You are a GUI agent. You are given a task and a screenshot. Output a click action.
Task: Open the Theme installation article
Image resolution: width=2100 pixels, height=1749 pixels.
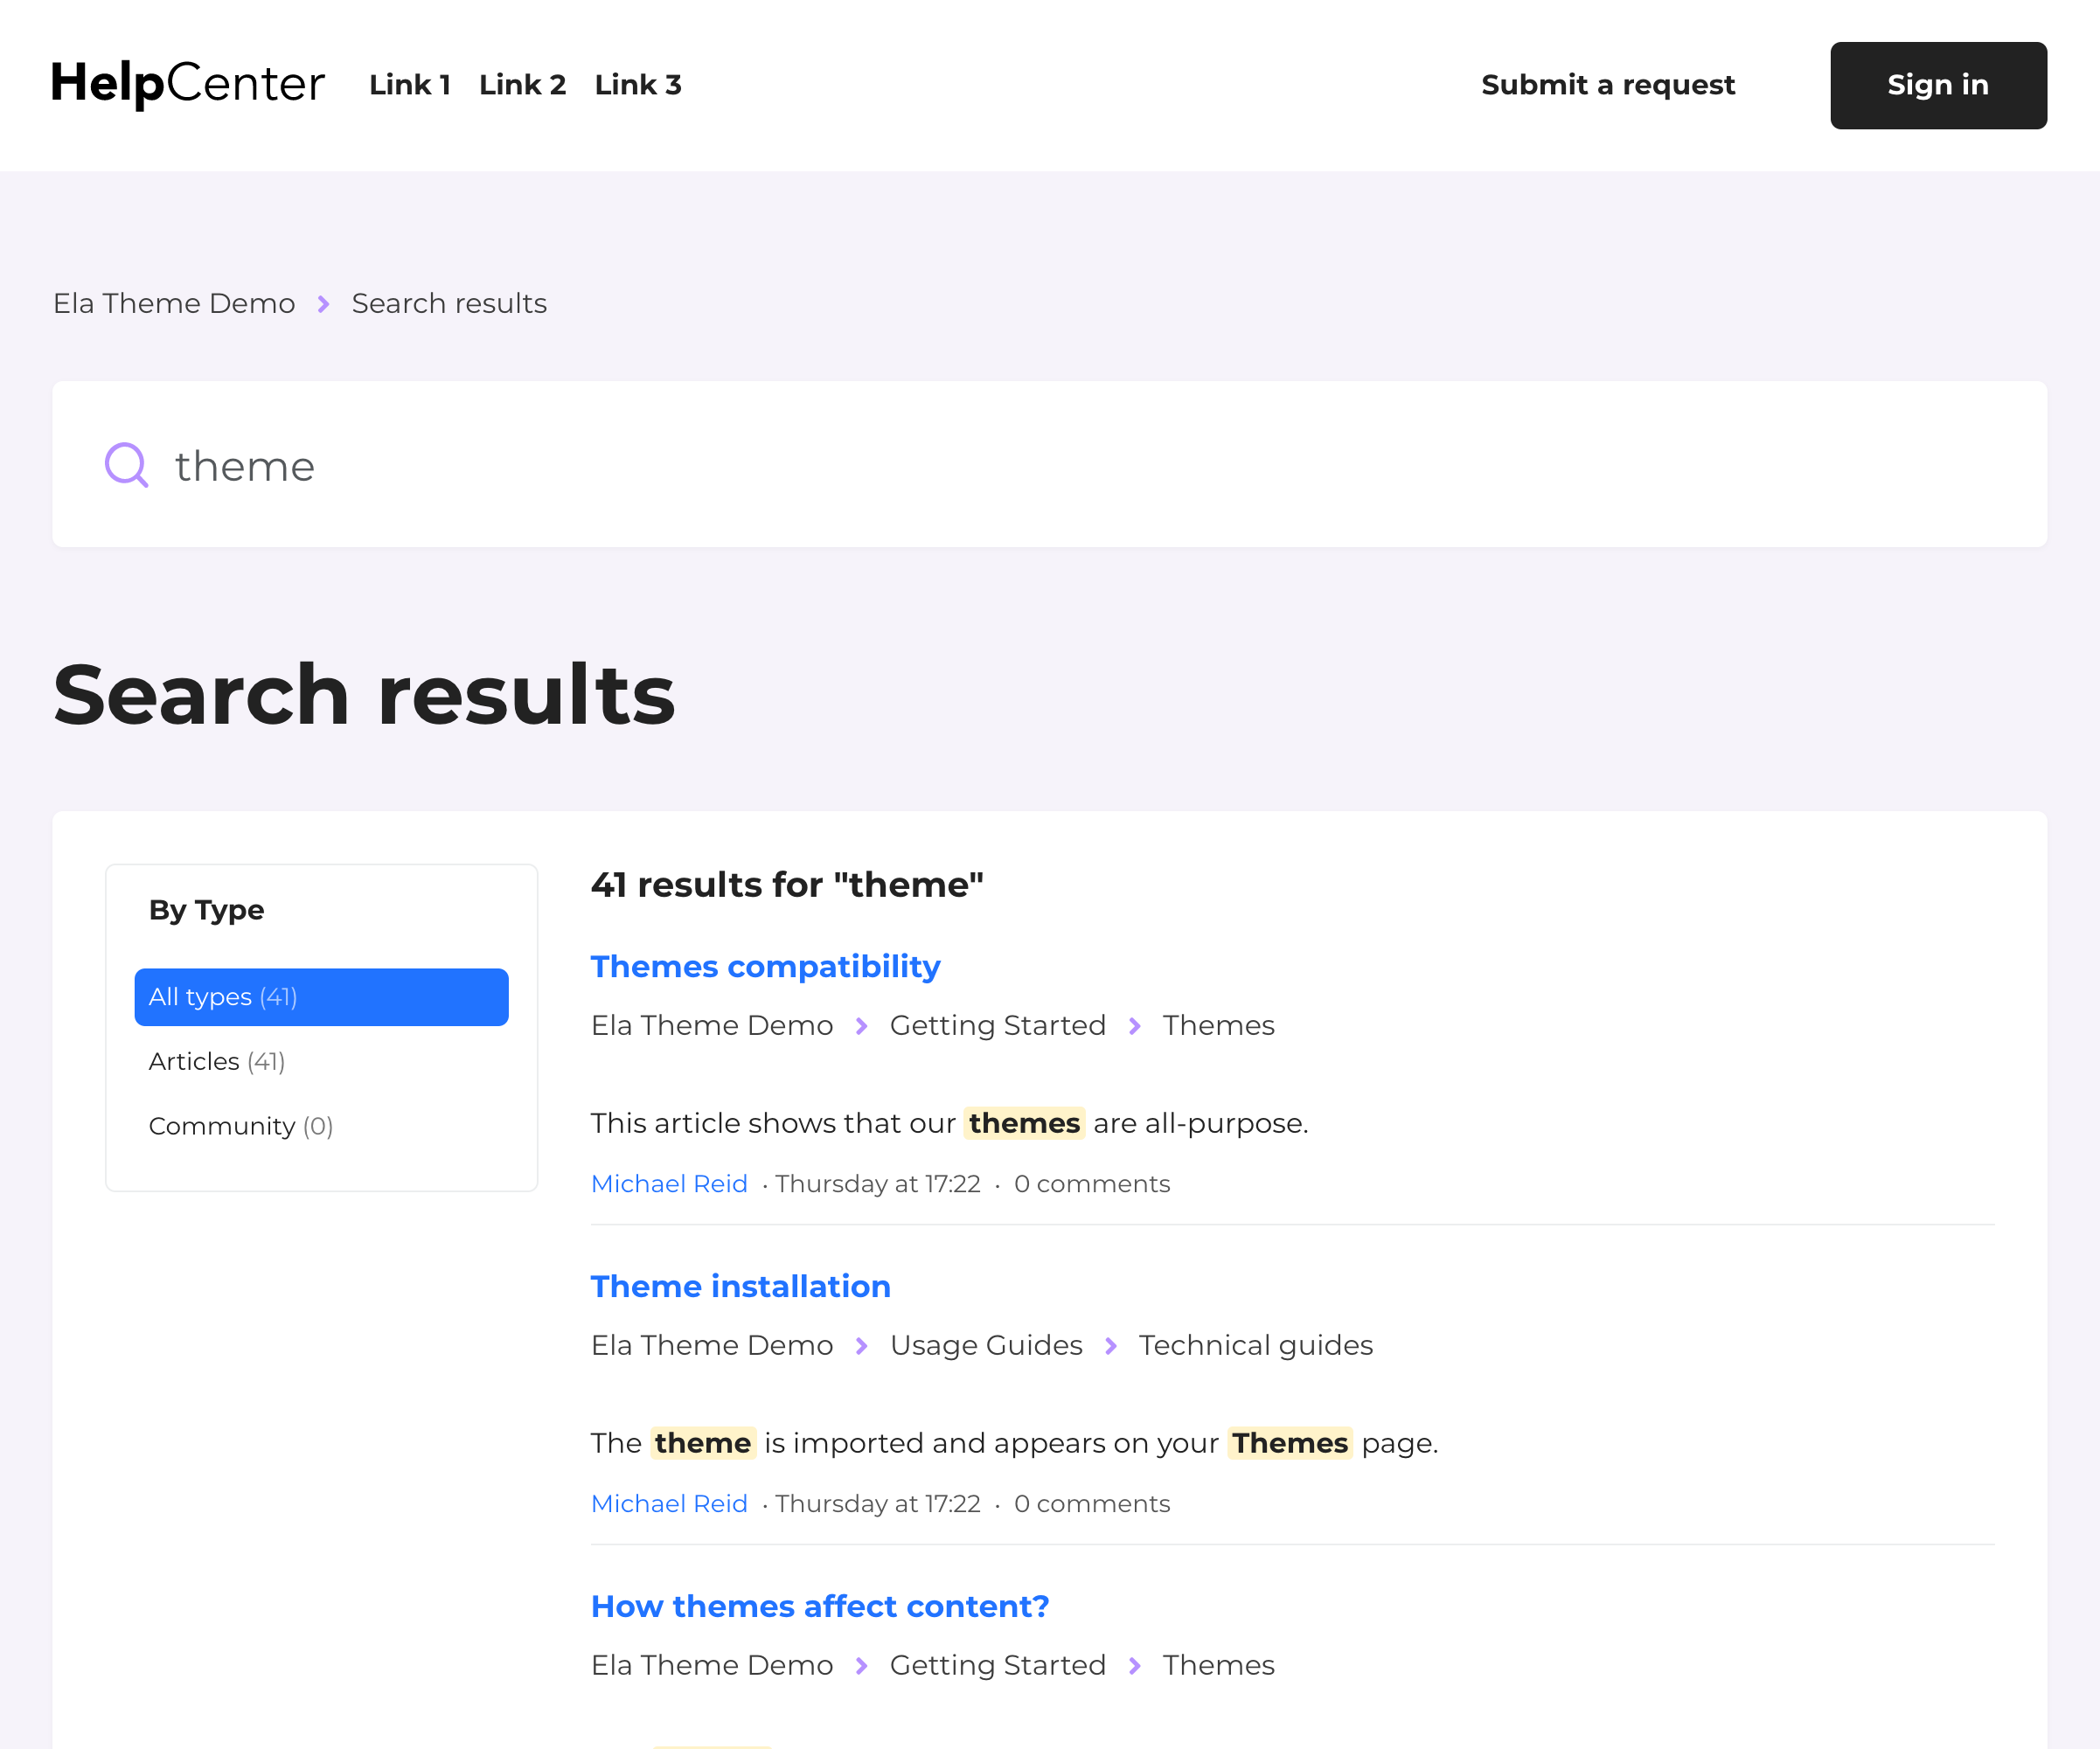(740, 1286)
